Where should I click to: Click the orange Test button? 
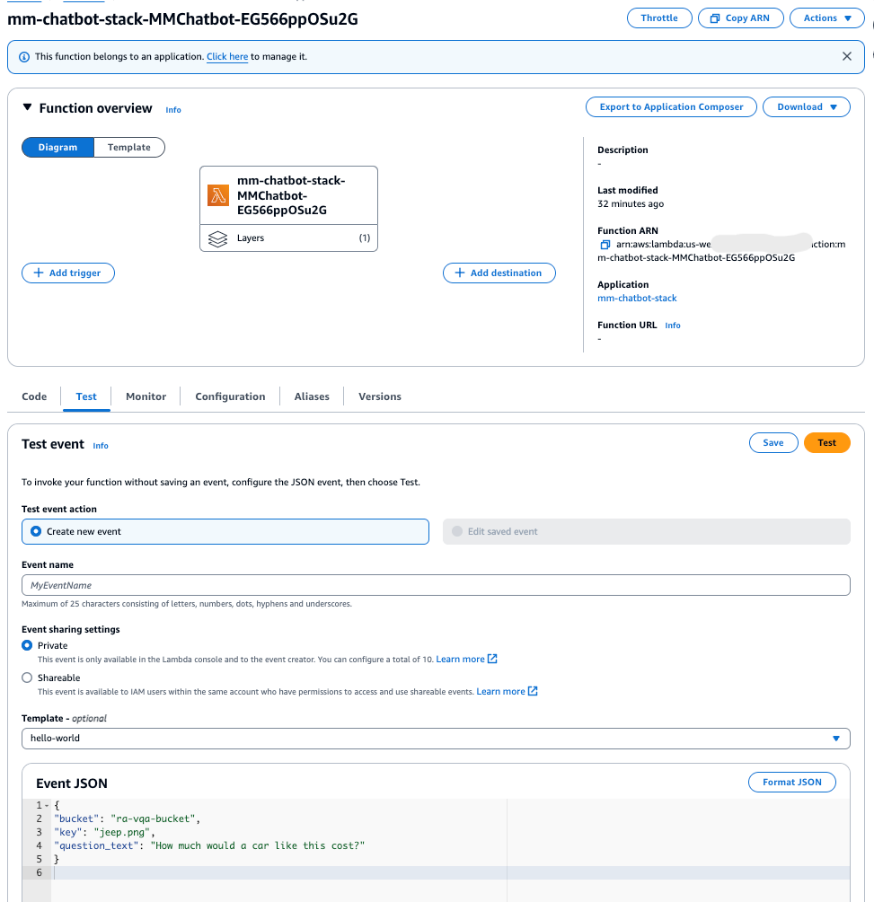point(826,443)
